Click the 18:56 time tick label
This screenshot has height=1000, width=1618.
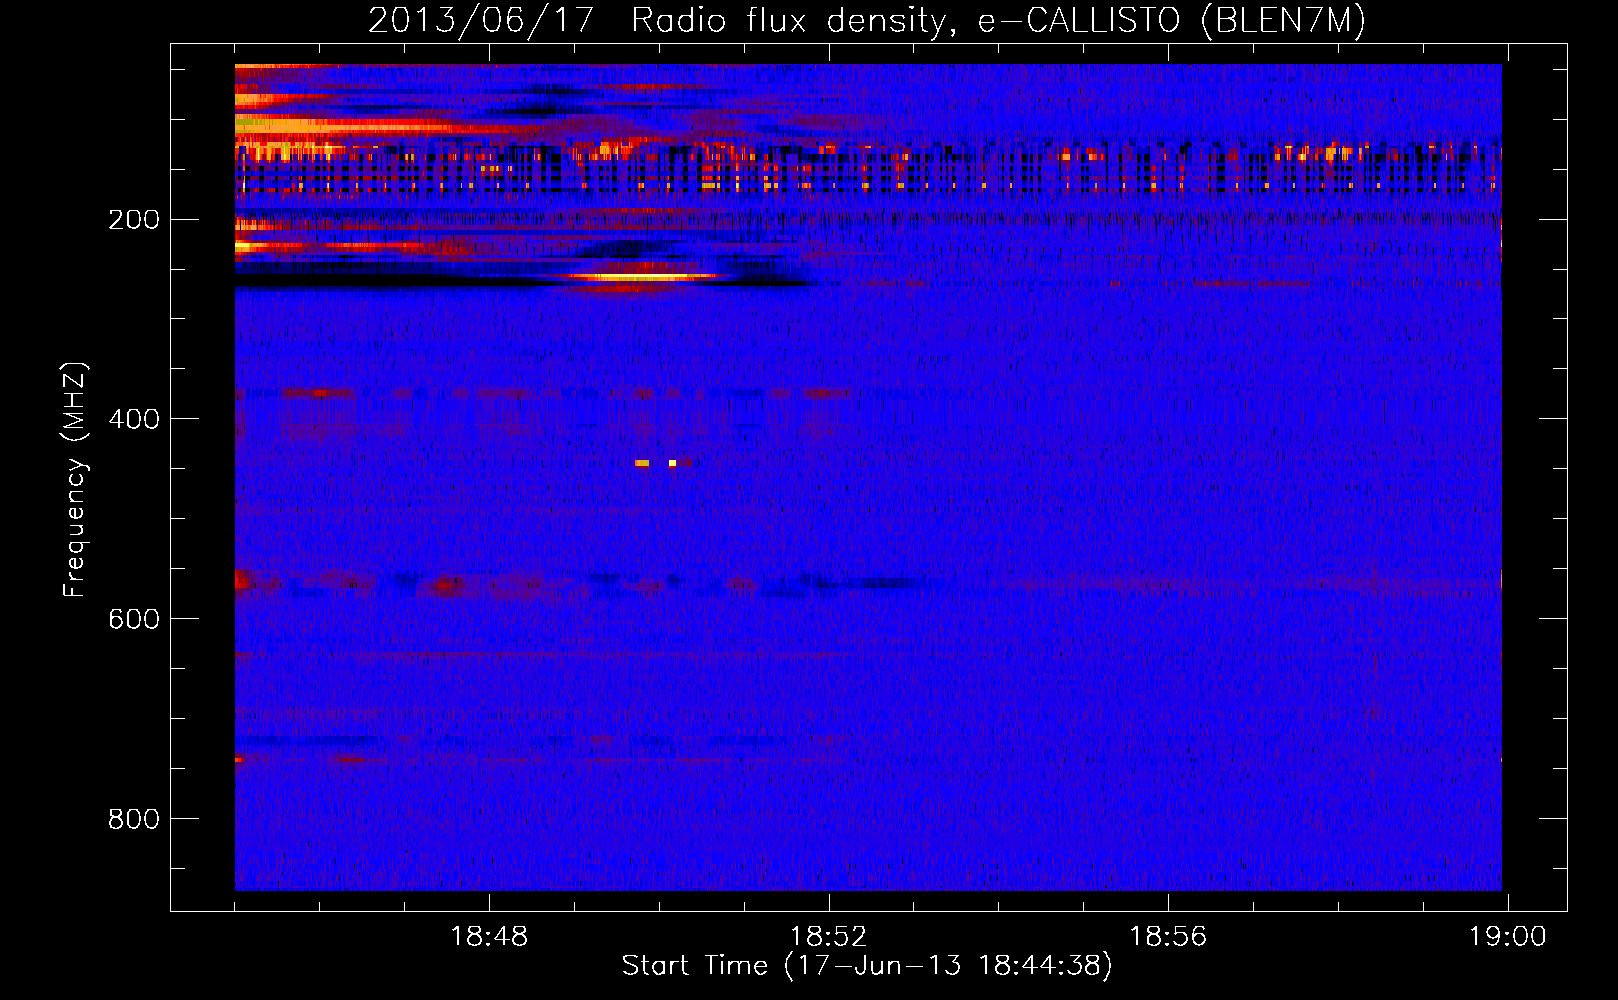coord(1168,937)
